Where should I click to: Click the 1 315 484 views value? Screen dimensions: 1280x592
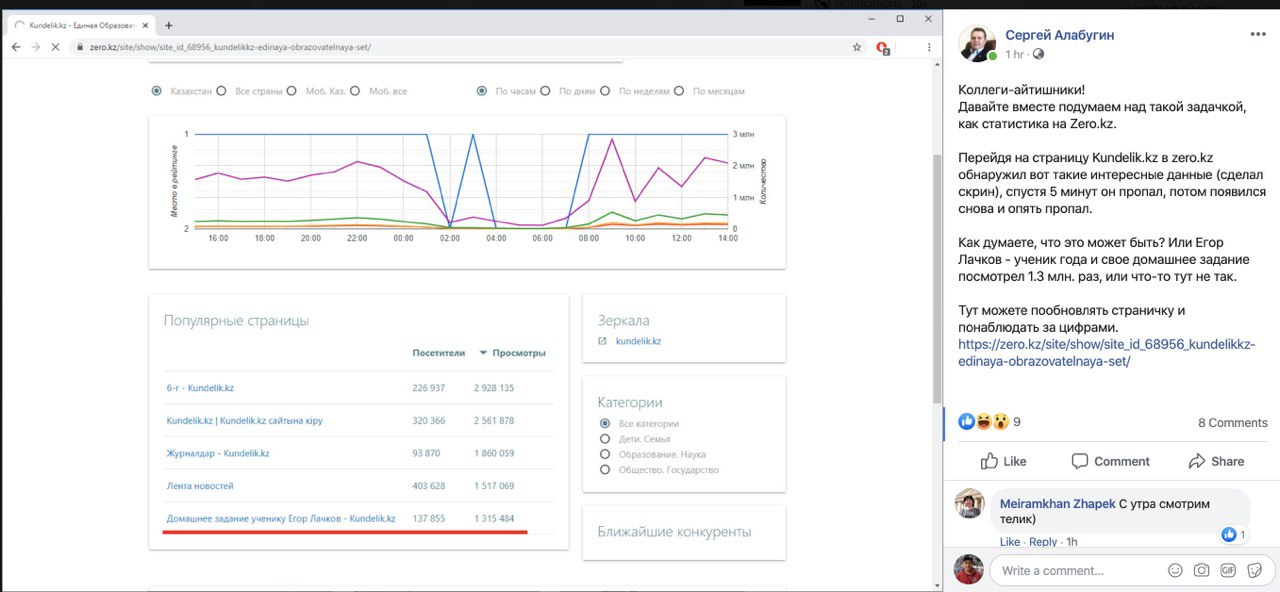click(494, 519)
